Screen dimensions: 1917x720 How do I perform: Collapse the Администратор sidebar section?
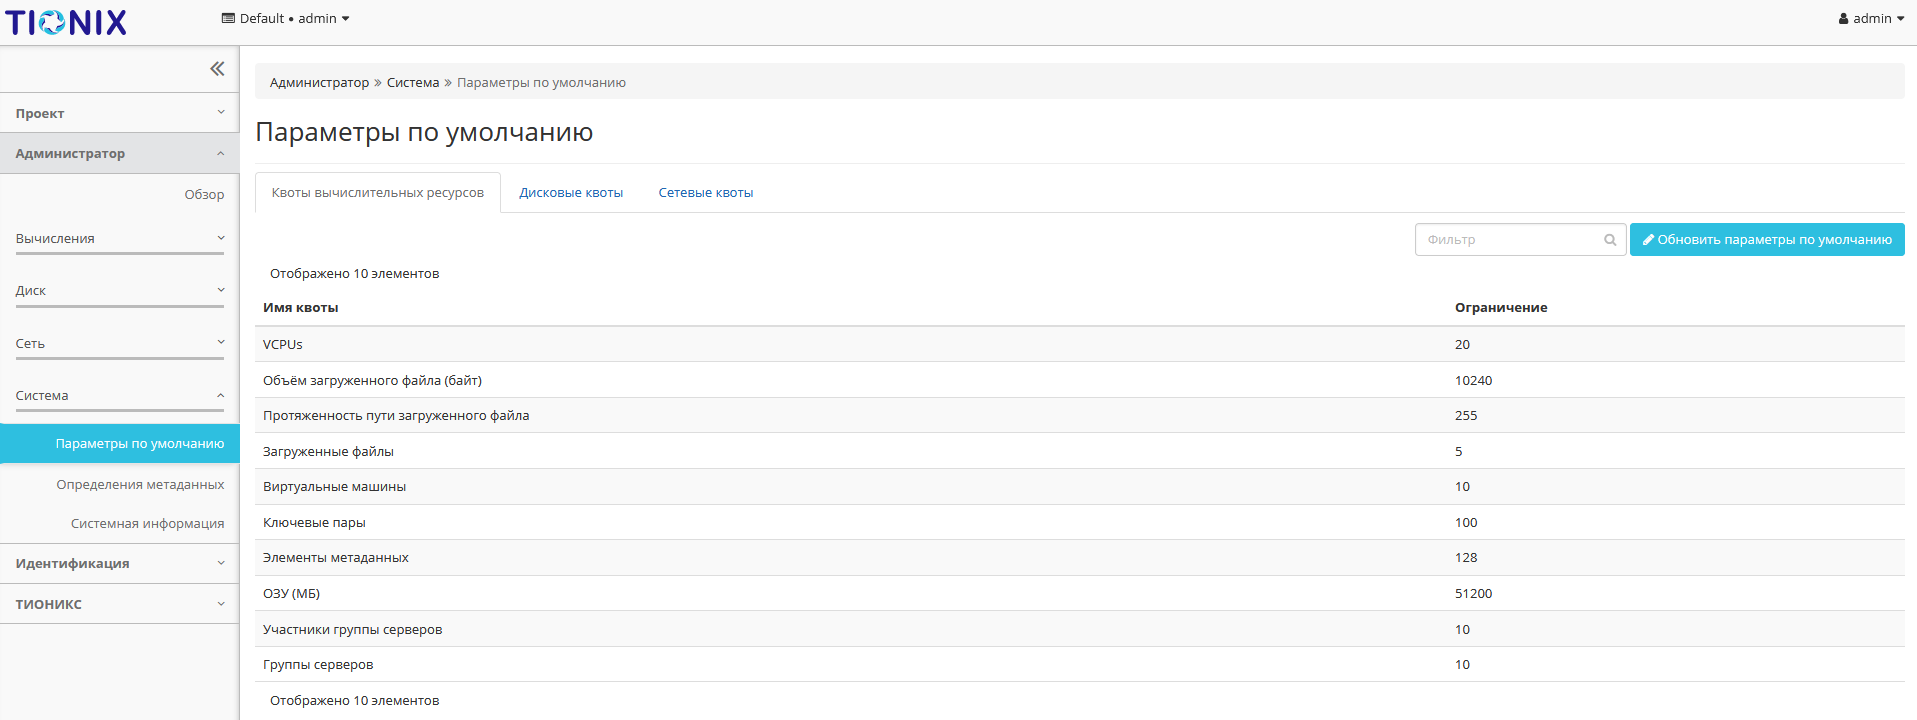coord(119,153)
